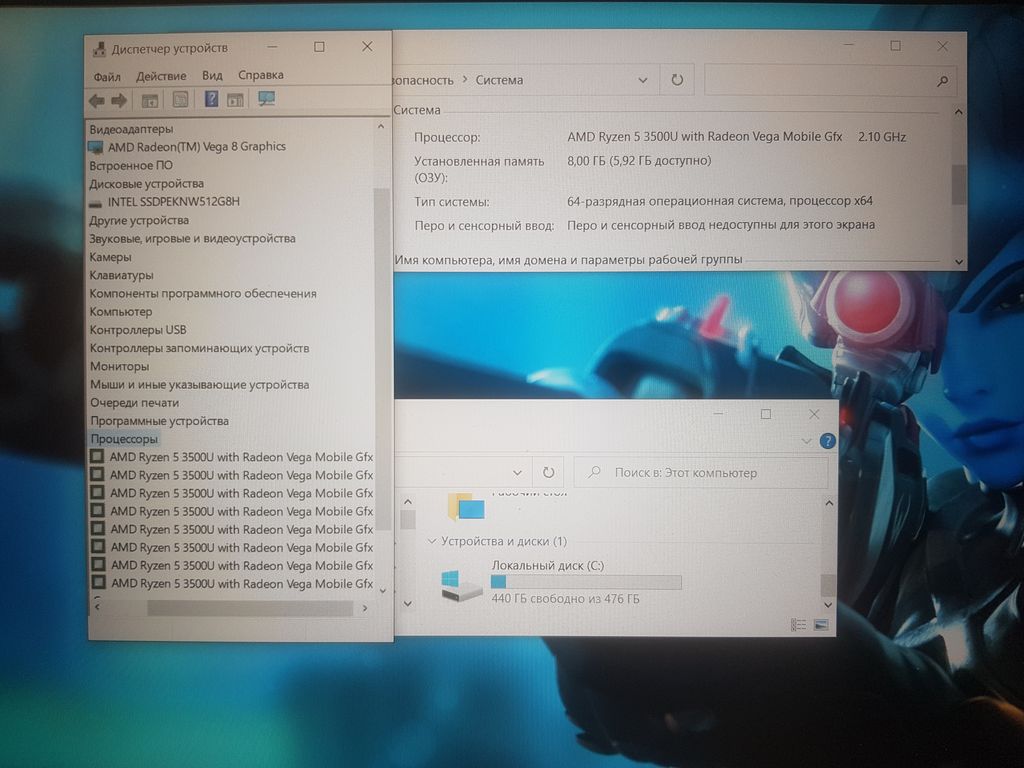1024x768 pixels.
Task: Click System window scroll down arrow
Action: click(x=959, y=261)
